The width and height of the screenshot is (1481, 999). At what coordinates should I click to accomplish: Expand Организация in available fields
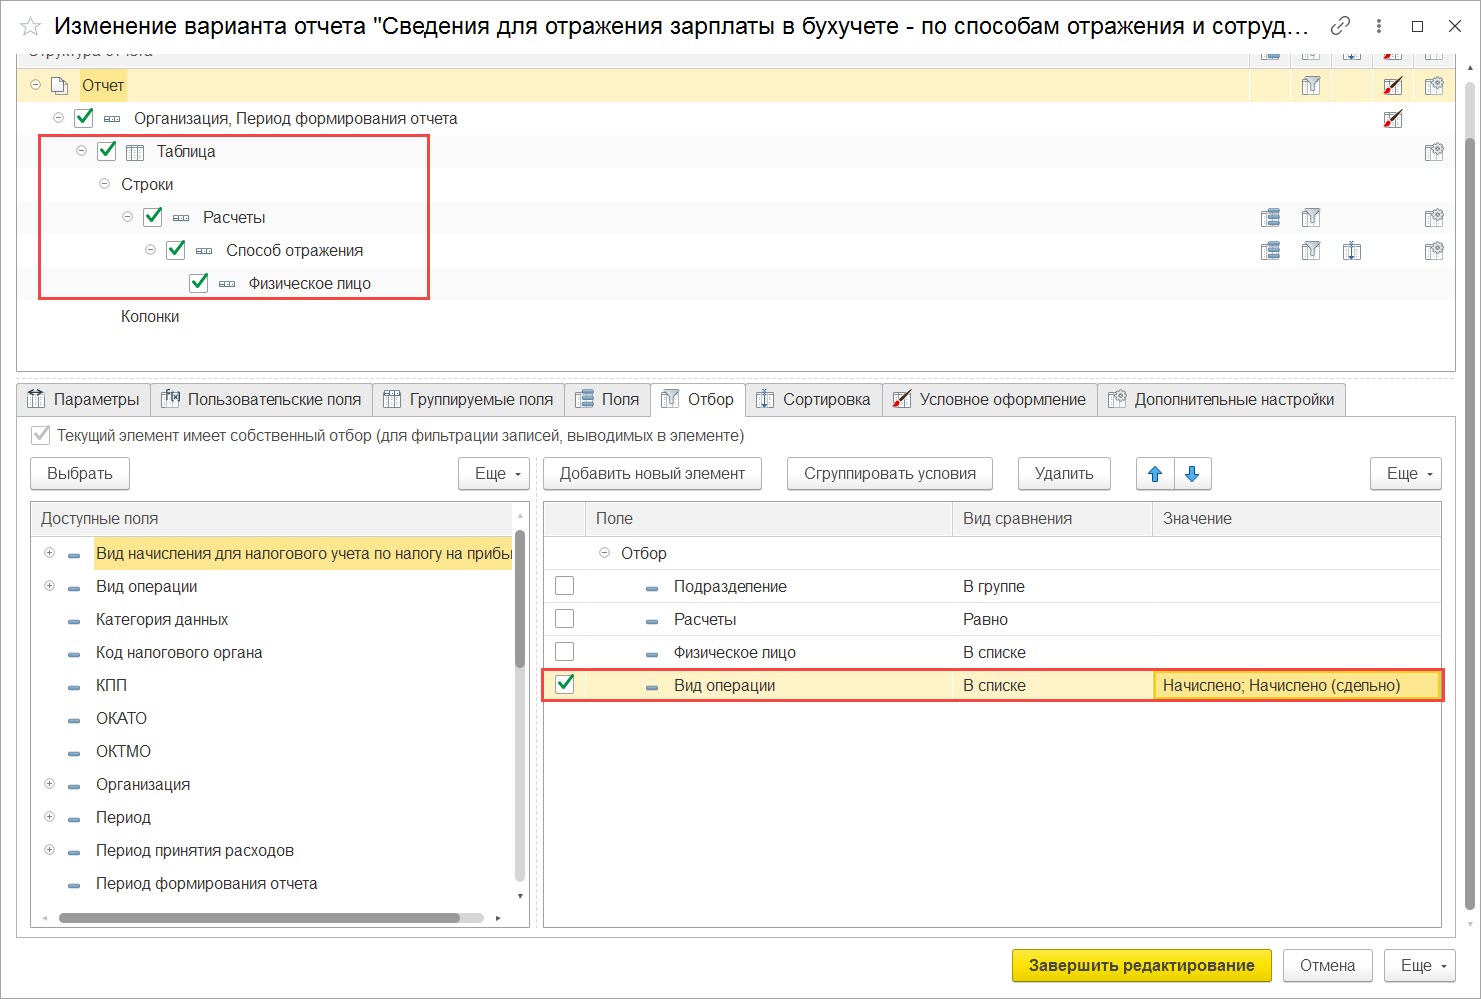point(49,784)
